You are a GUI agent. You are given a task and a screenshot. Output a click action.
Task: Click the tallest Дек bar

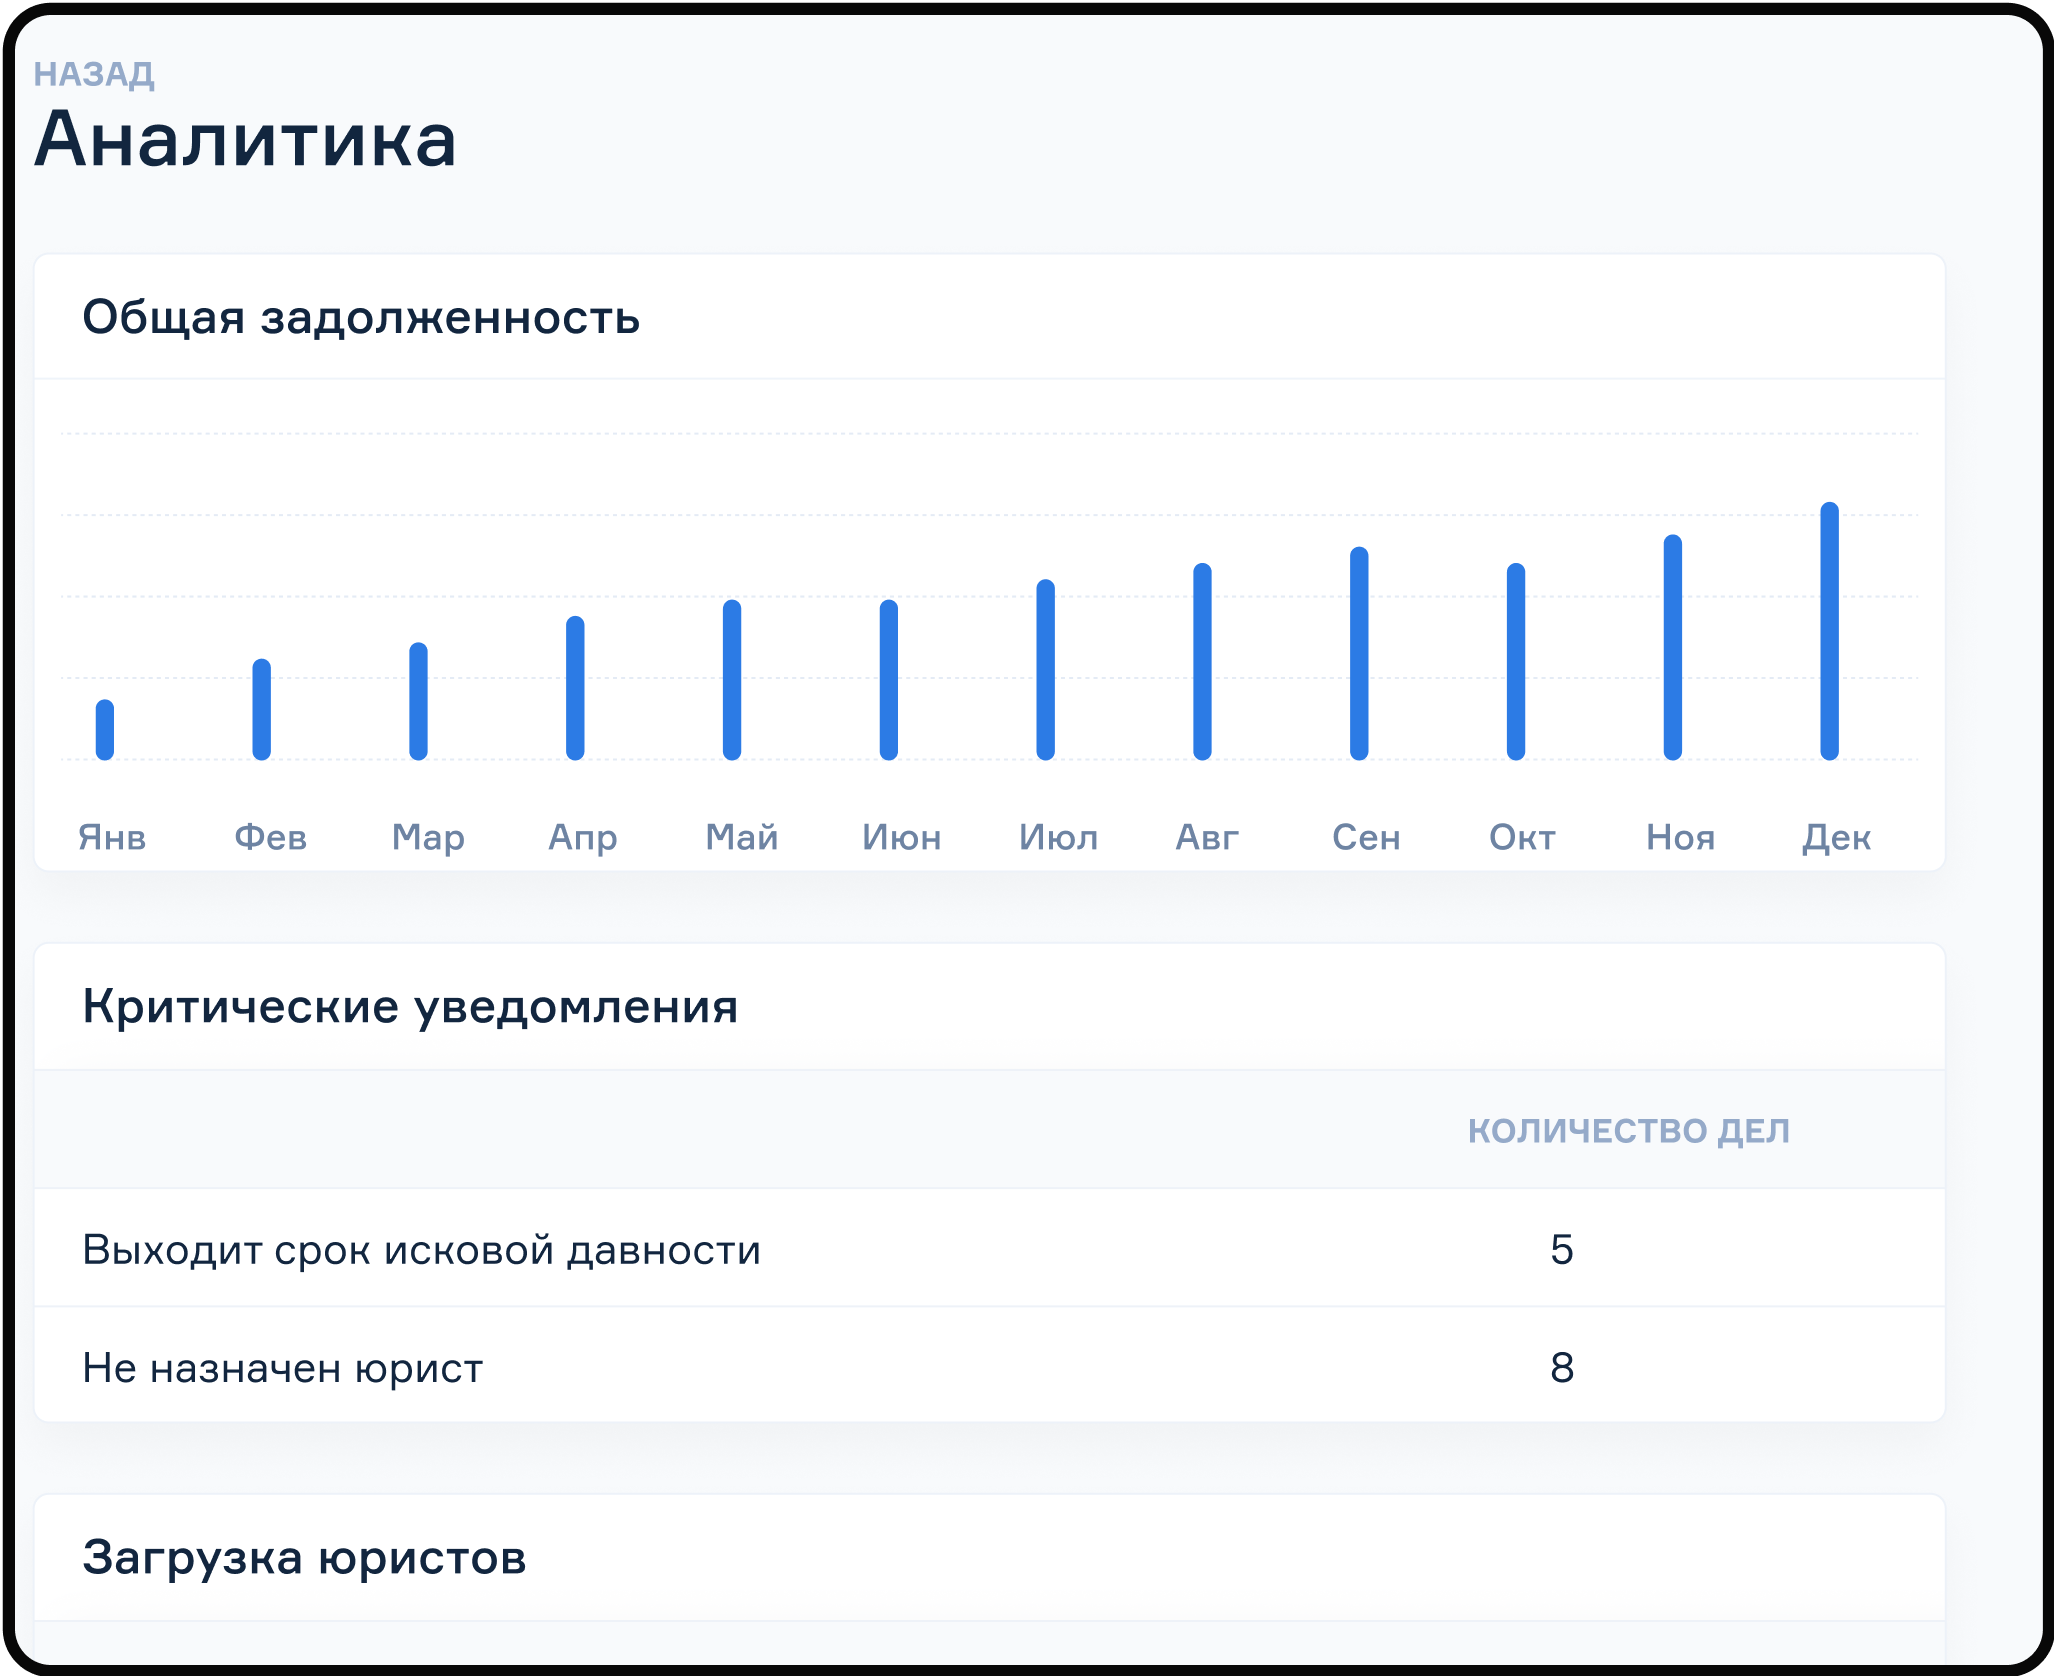point(1830,631)
